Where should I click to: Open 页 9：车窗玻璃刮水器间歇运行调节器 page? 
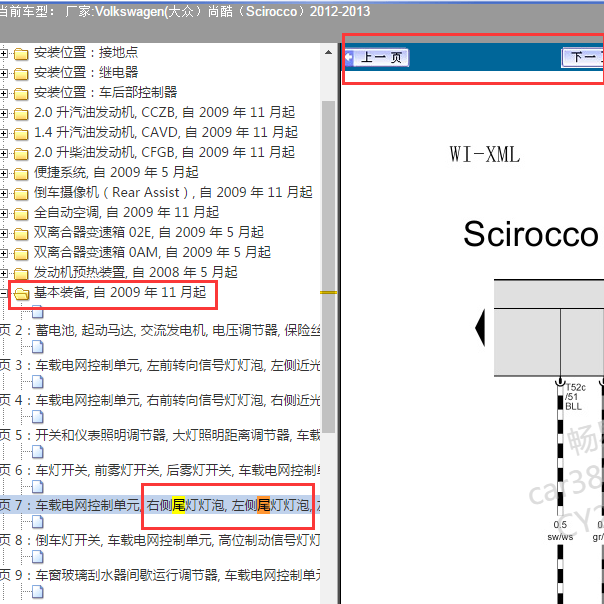160,575
